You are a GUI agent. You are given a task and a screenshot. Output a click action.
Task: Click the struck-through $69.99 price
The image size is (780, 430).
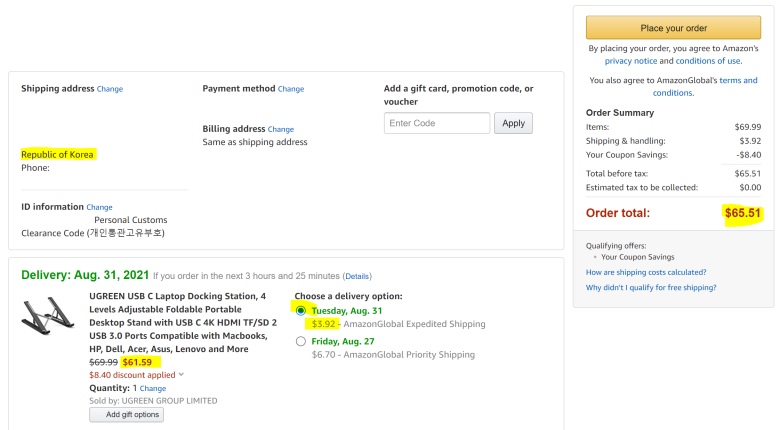point(103,362)
